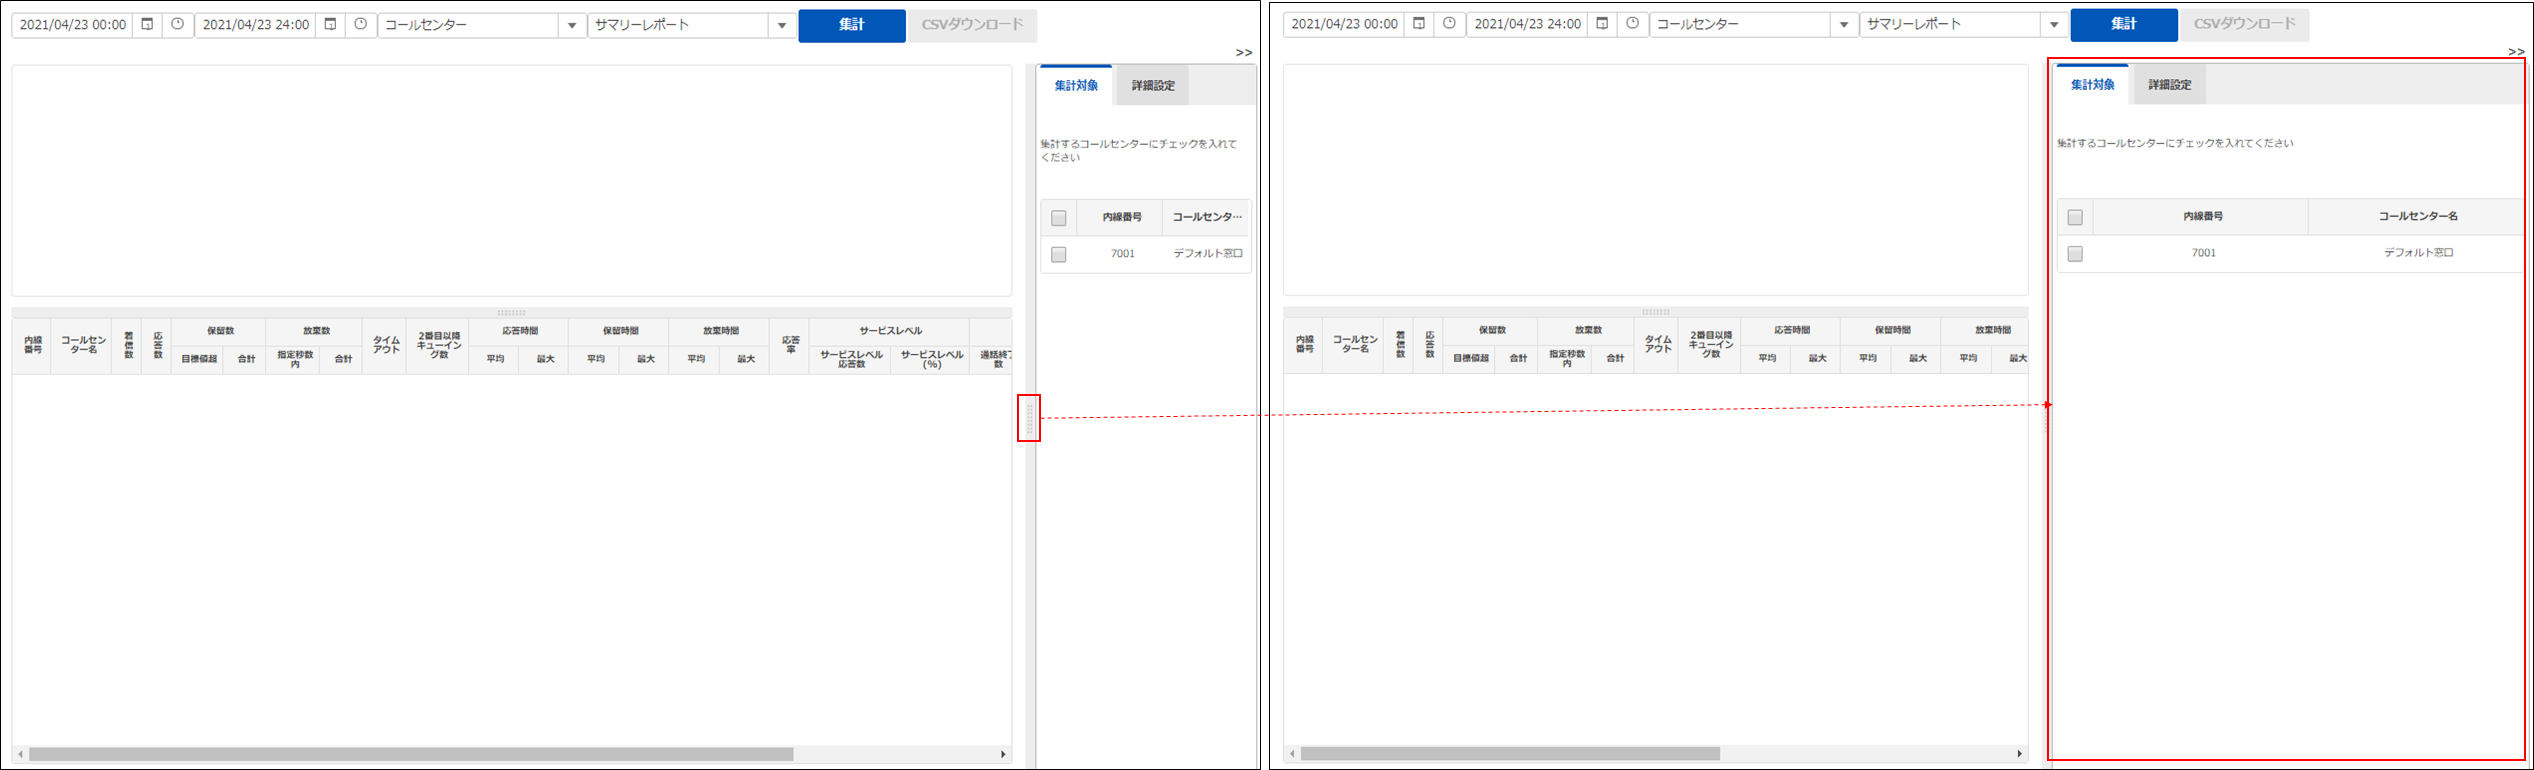Screen dimensions: 2534x770
Task: Check the 7001 row checkbox in left screenshot
Action: coord(1059,255)
